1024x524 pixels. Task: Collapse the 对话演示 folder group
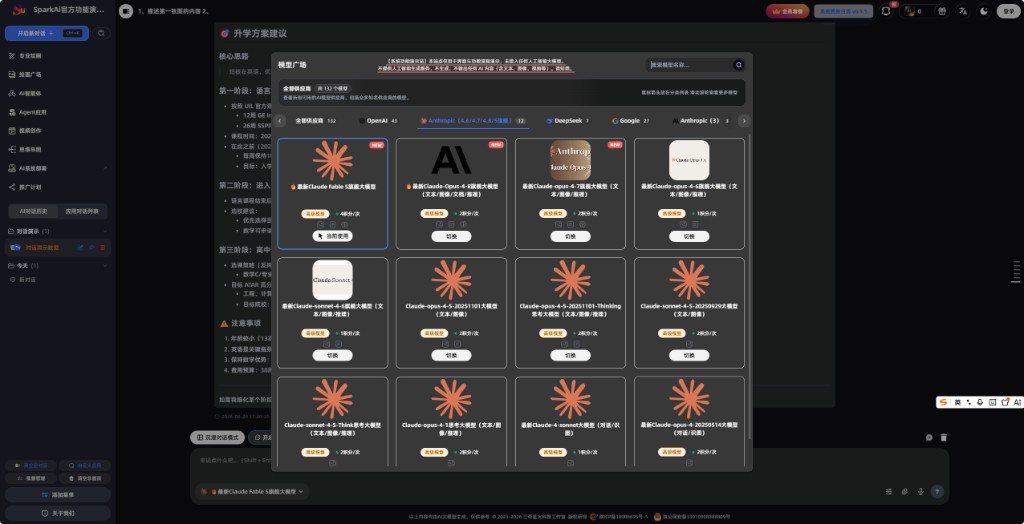pos(105,231)
